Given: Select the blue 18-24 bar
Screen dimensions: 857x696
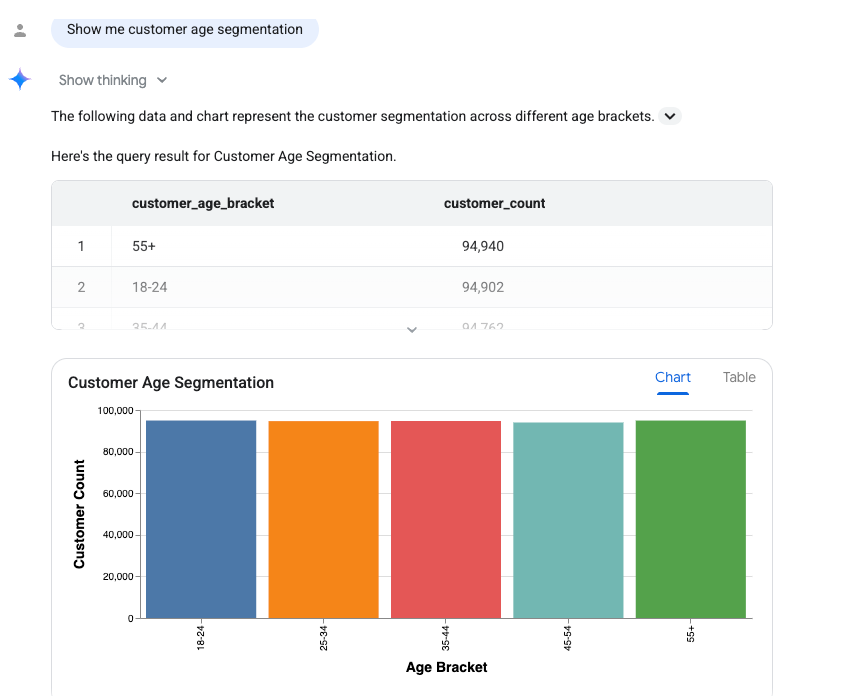Looking at the screenshot, I should coord(201,519).
